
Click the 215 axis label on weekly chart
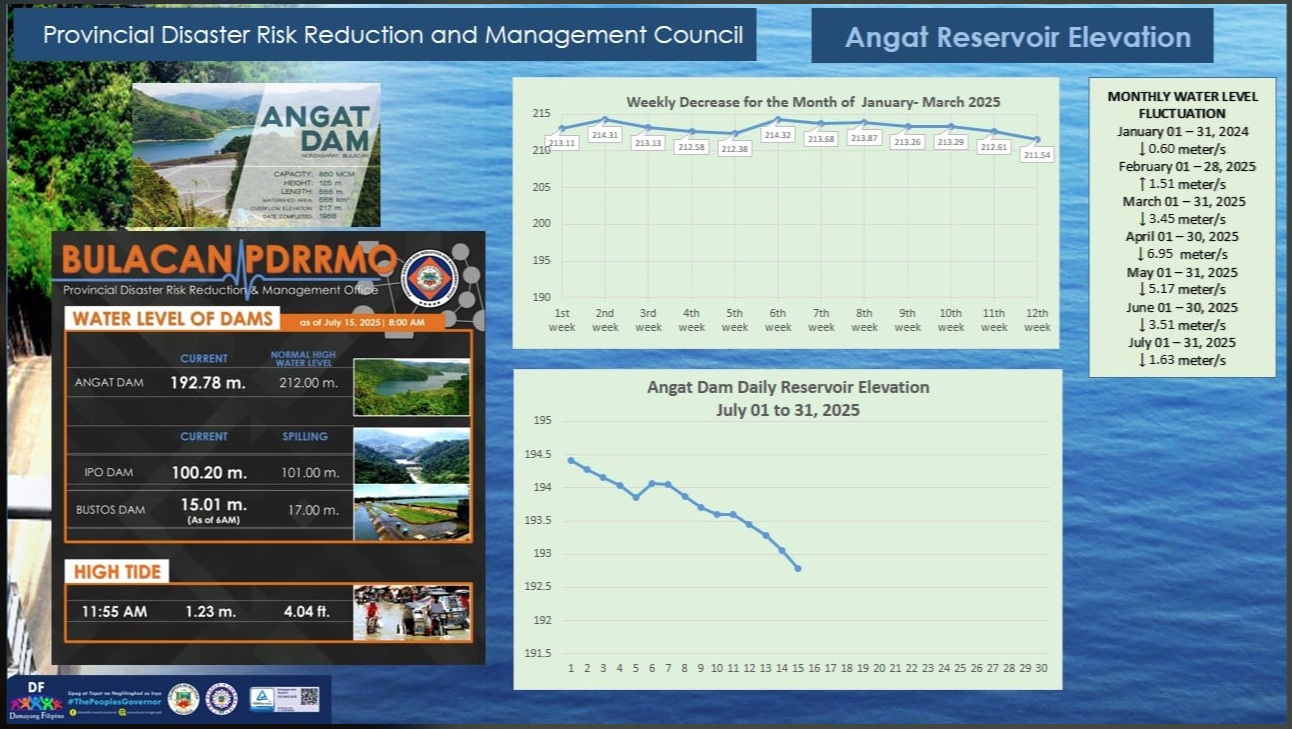pos(541,115)
